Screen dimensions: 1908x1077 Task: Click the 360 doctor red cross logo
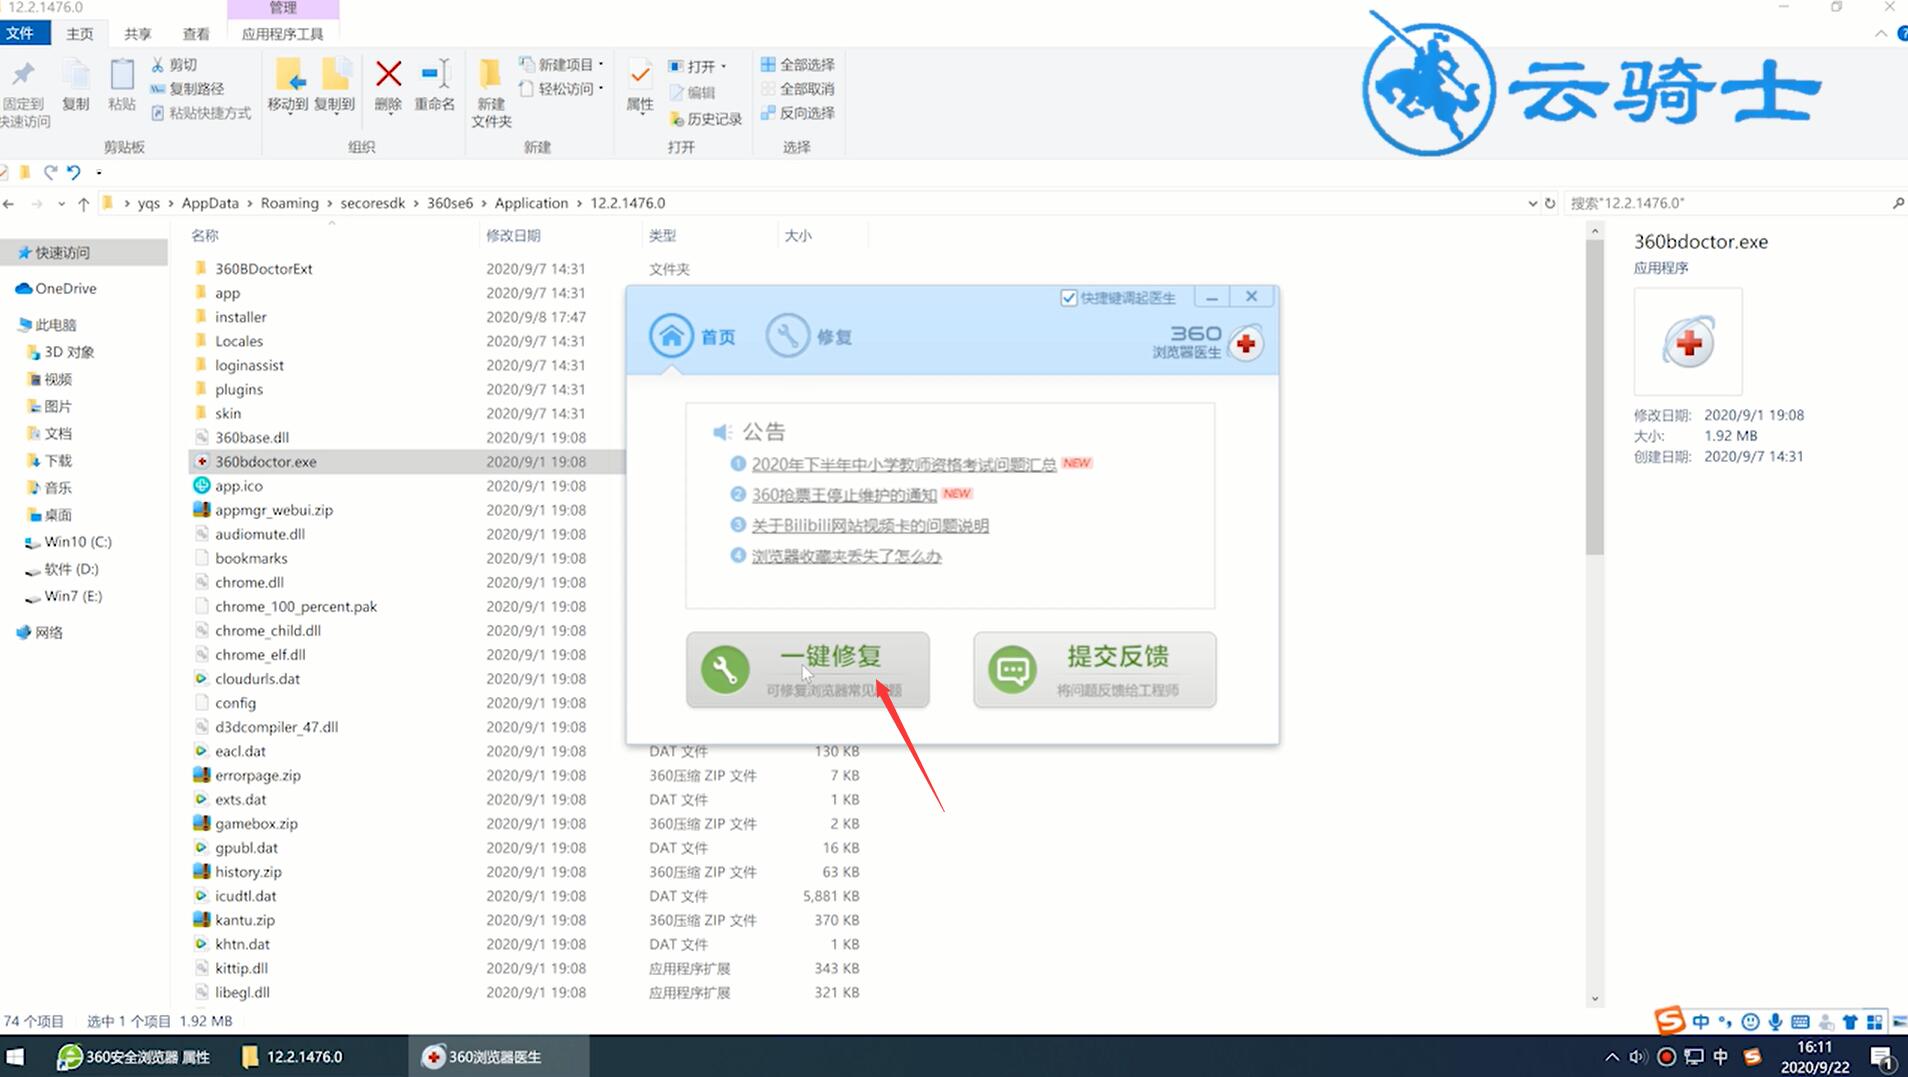pos(1246,344)
